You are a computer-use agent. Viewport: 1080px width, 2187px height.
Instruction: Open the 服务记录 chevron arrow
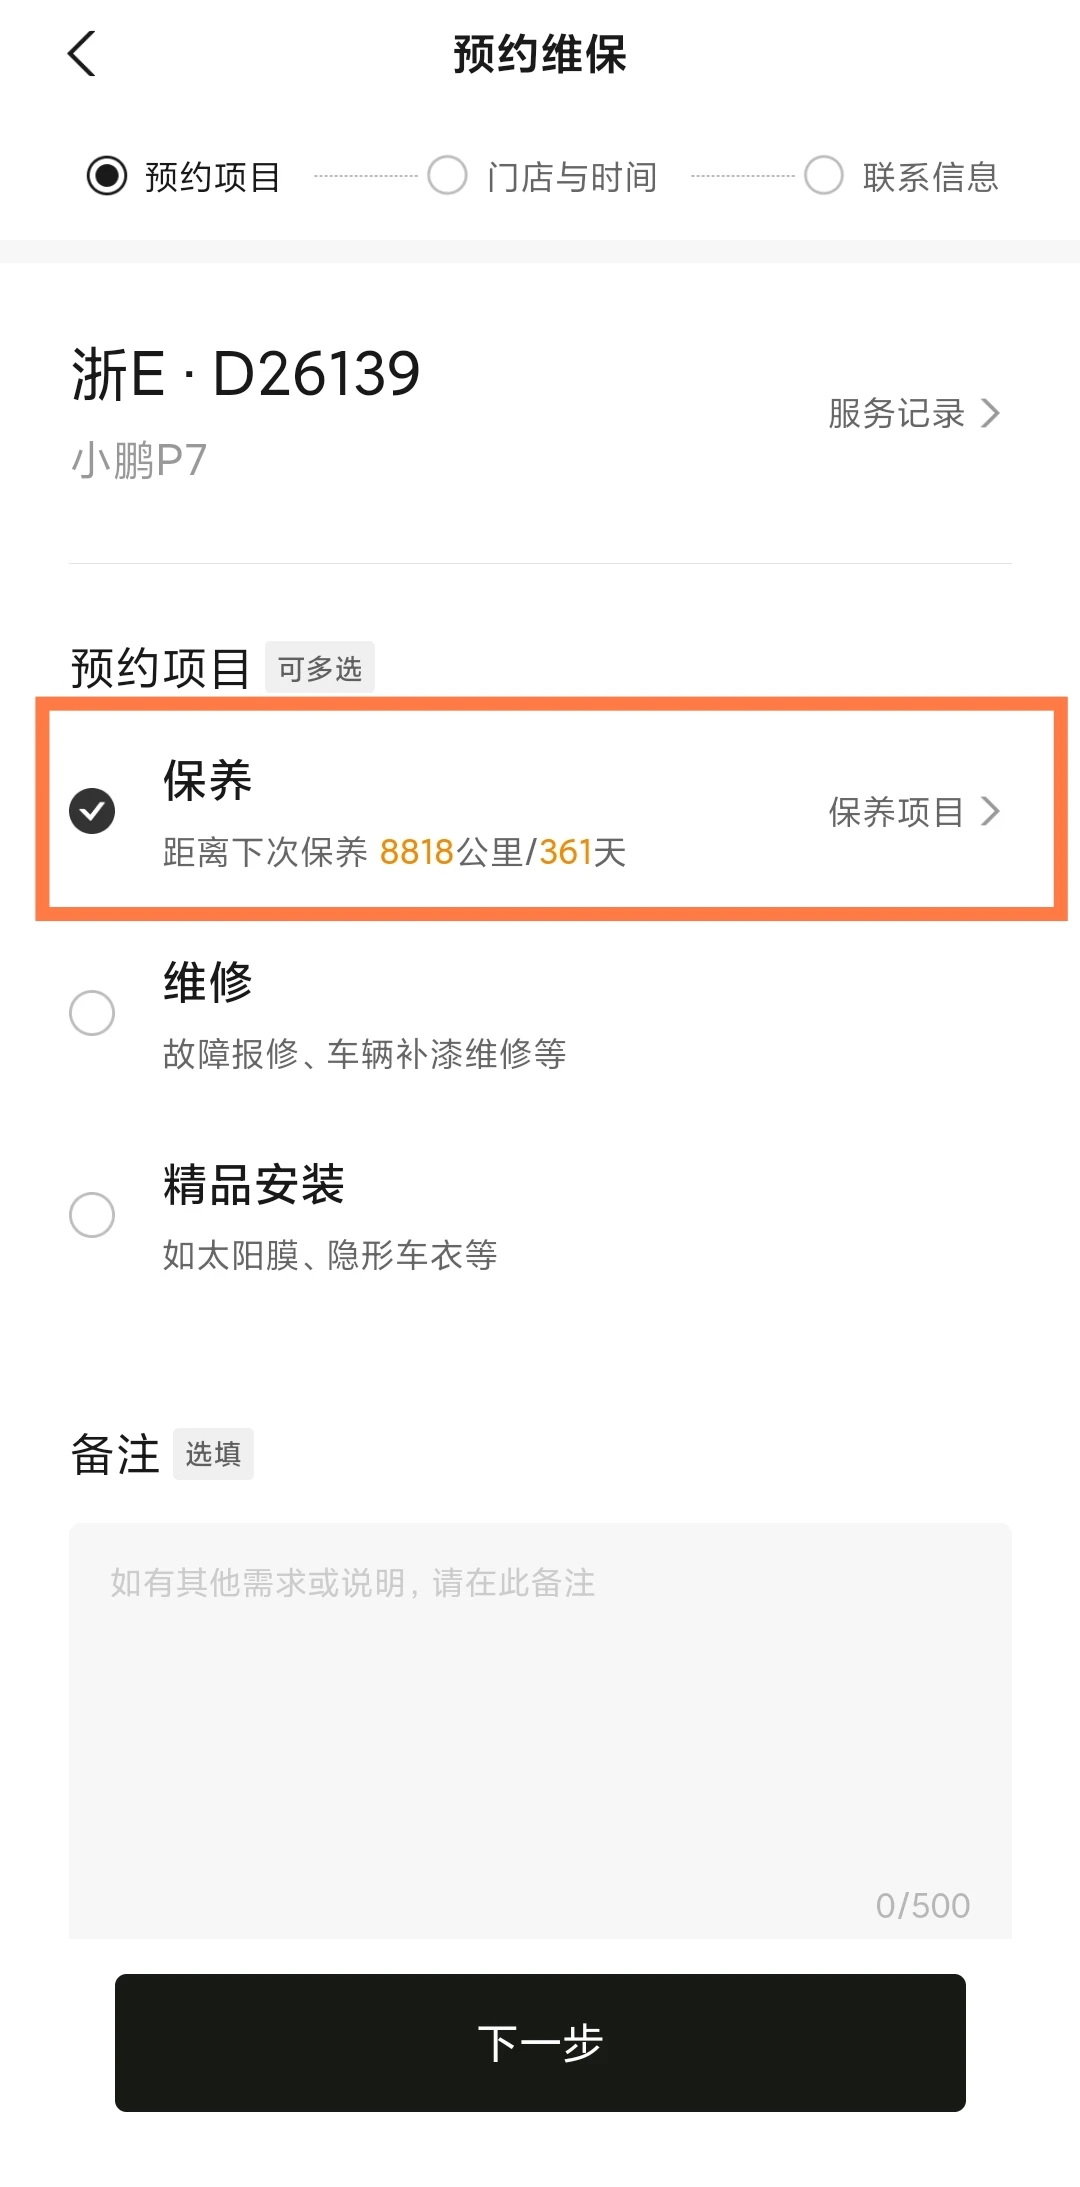pyautogui.click(x=990, y=413)
